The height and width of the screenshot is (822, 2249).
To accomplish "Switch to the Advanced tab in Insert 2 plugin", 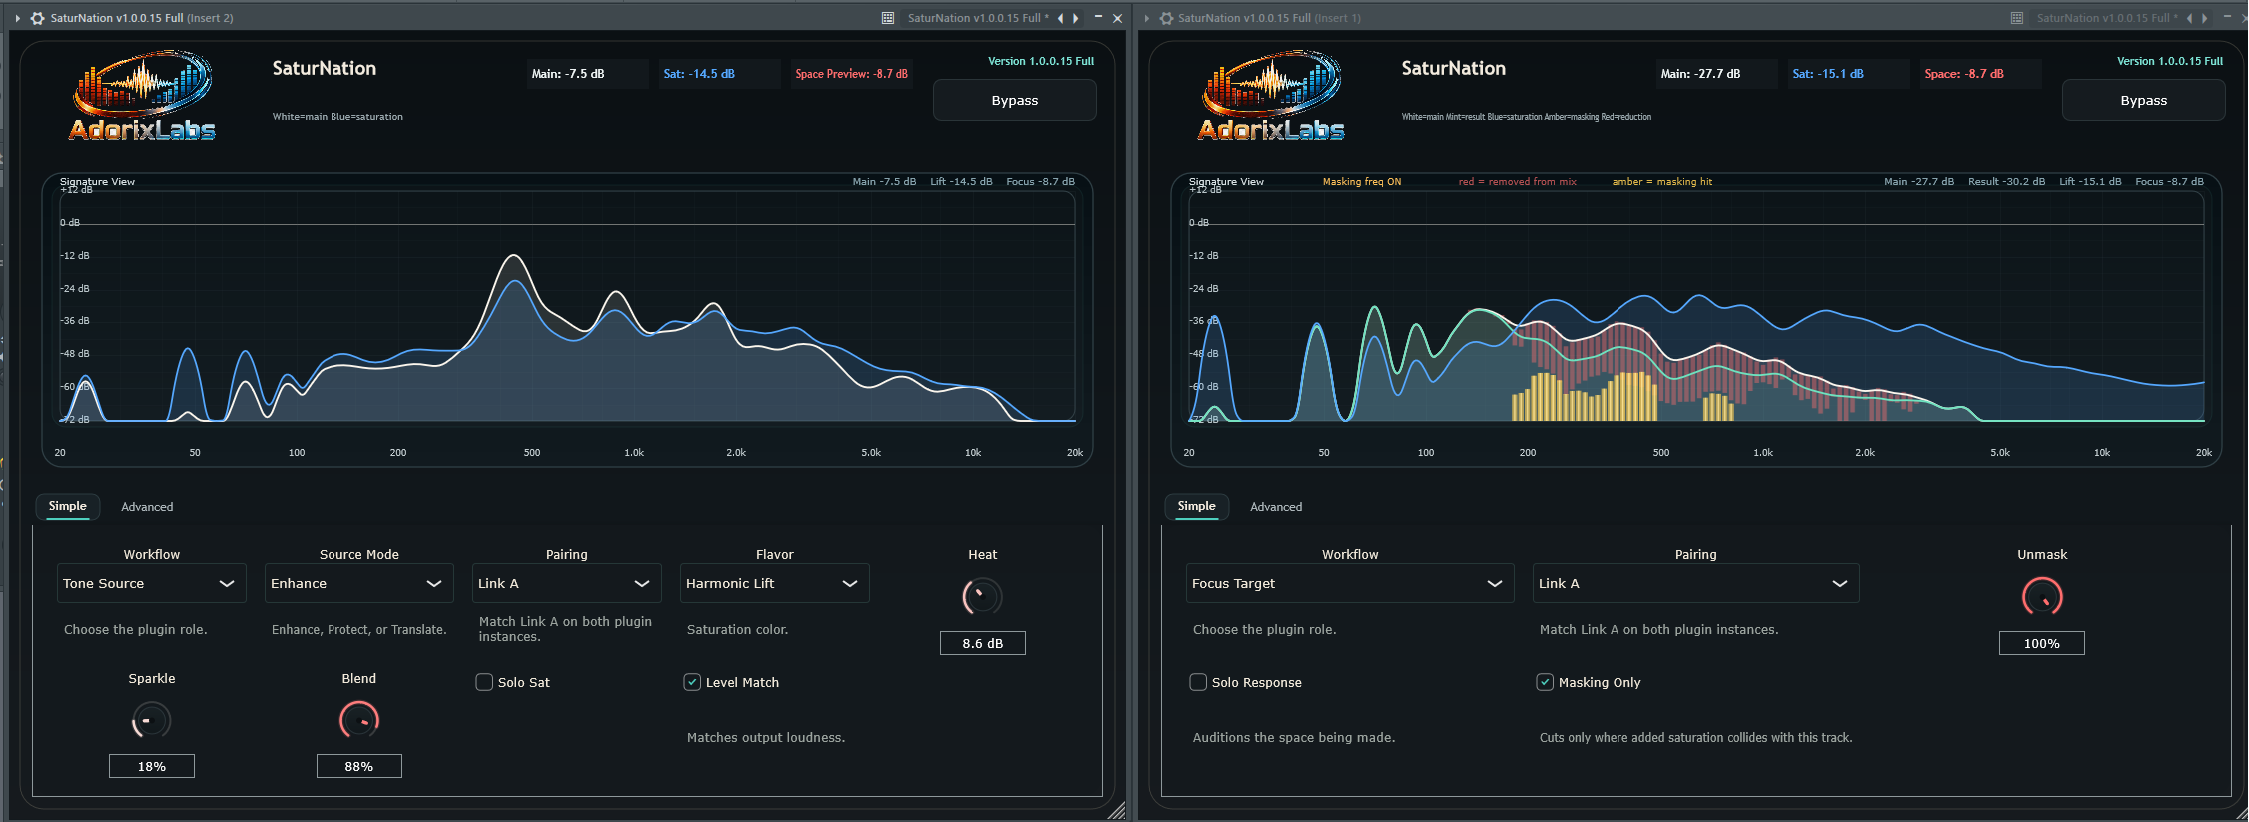I will (147, 507).
